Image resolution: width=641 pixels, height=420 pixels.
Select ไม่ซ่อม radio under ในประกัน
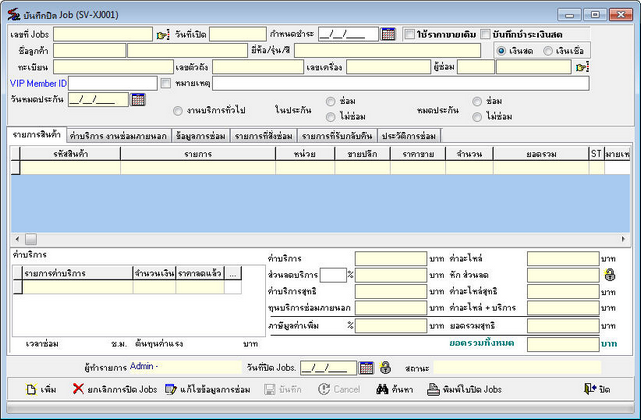click(330, 117)
